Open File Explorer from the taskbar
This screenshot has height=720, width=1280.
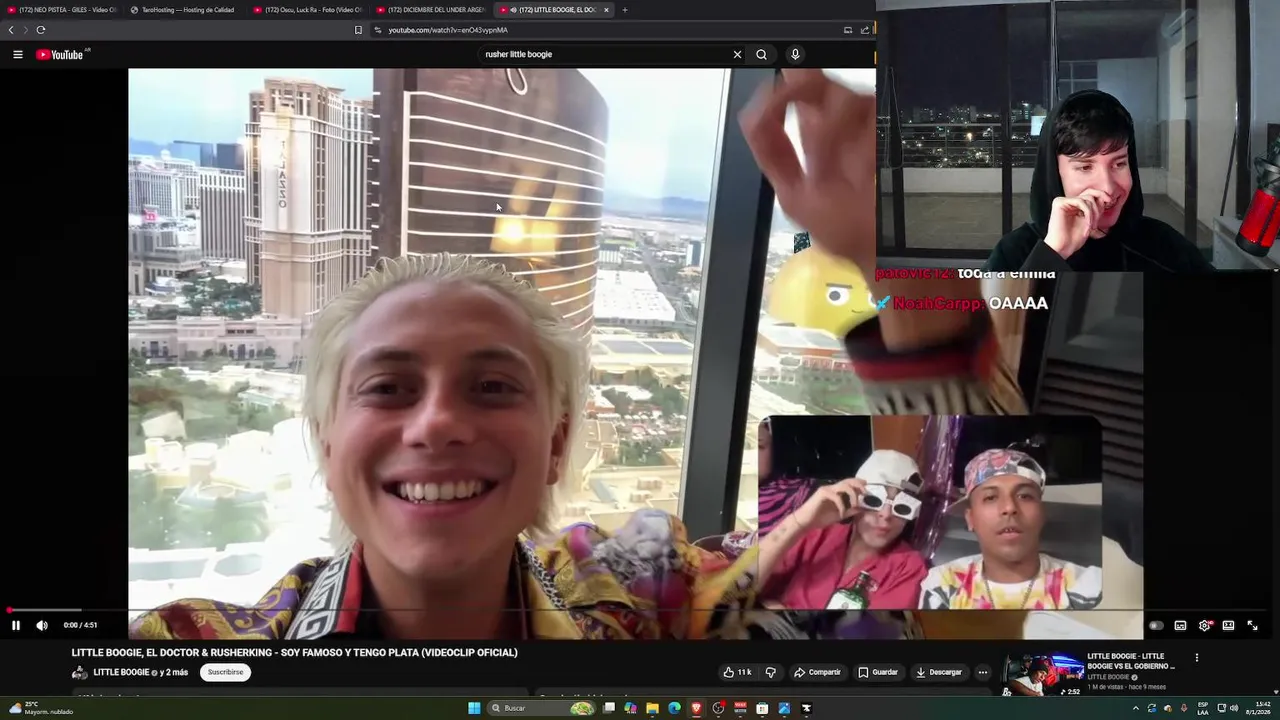pyautogui.click(x=652, y=708)
